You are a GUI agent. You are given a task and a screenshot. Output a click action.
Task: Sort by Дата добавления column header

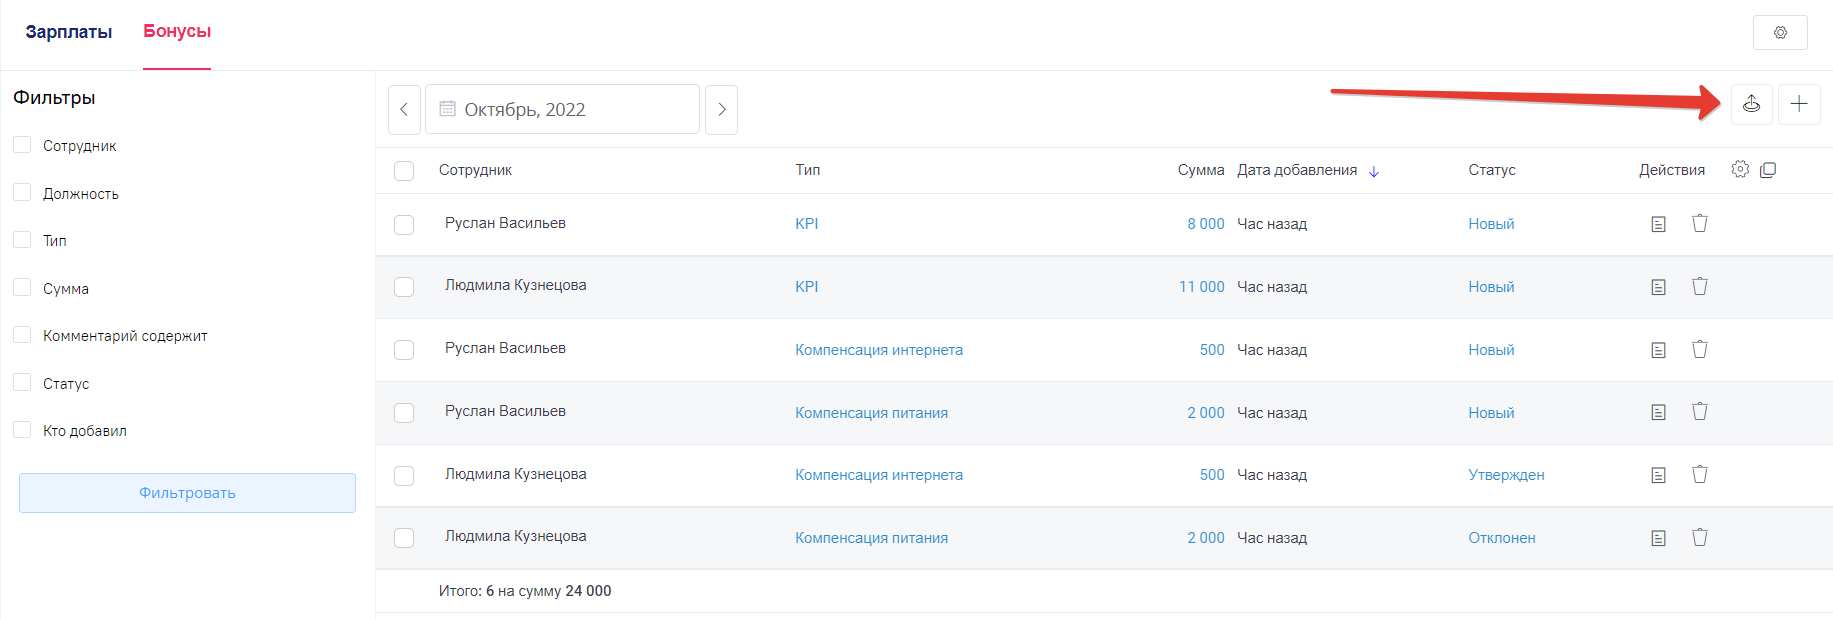1297,170
